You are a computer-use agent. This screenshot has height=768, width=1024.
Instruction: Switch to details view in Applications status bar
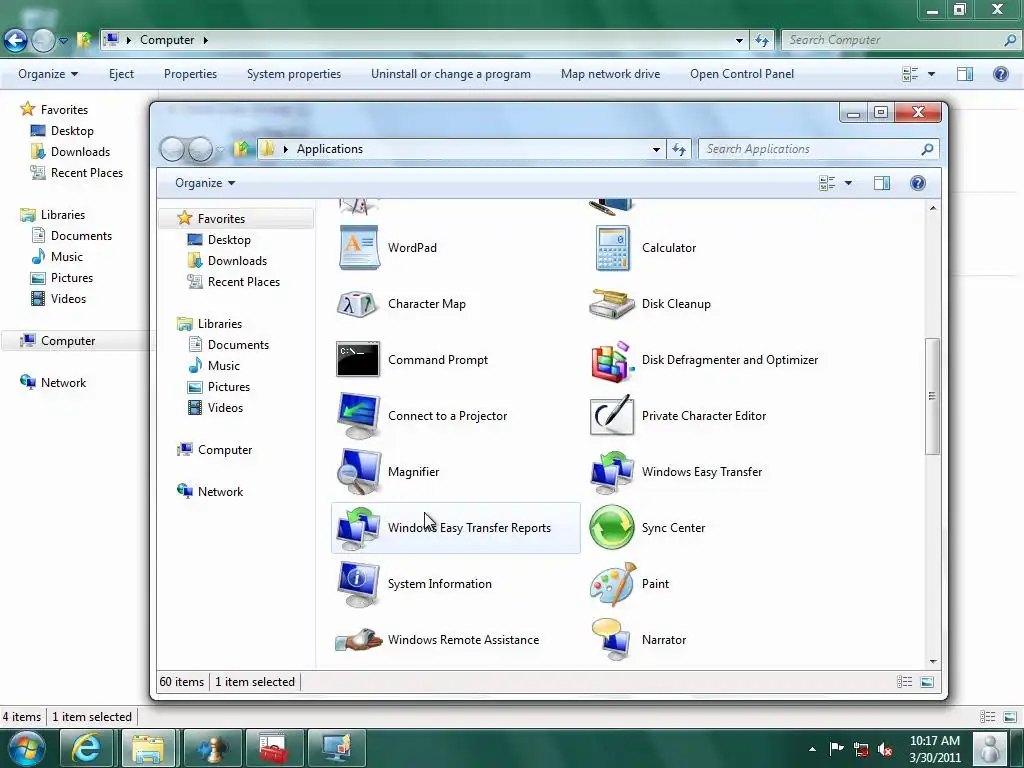coord(904,682)
